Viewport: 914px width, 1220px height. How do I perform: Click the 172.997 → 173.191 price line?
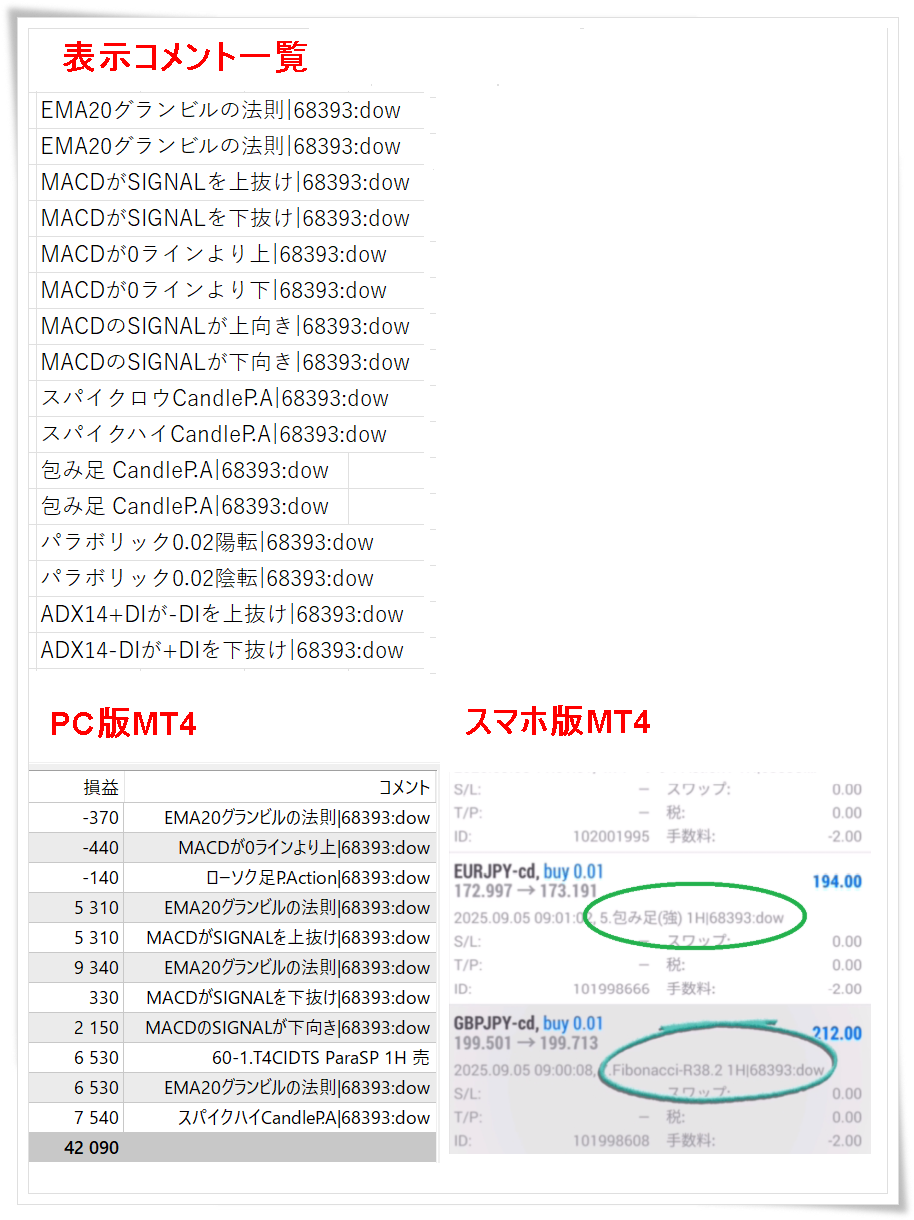pyautogui.click(x=524, y=891)
